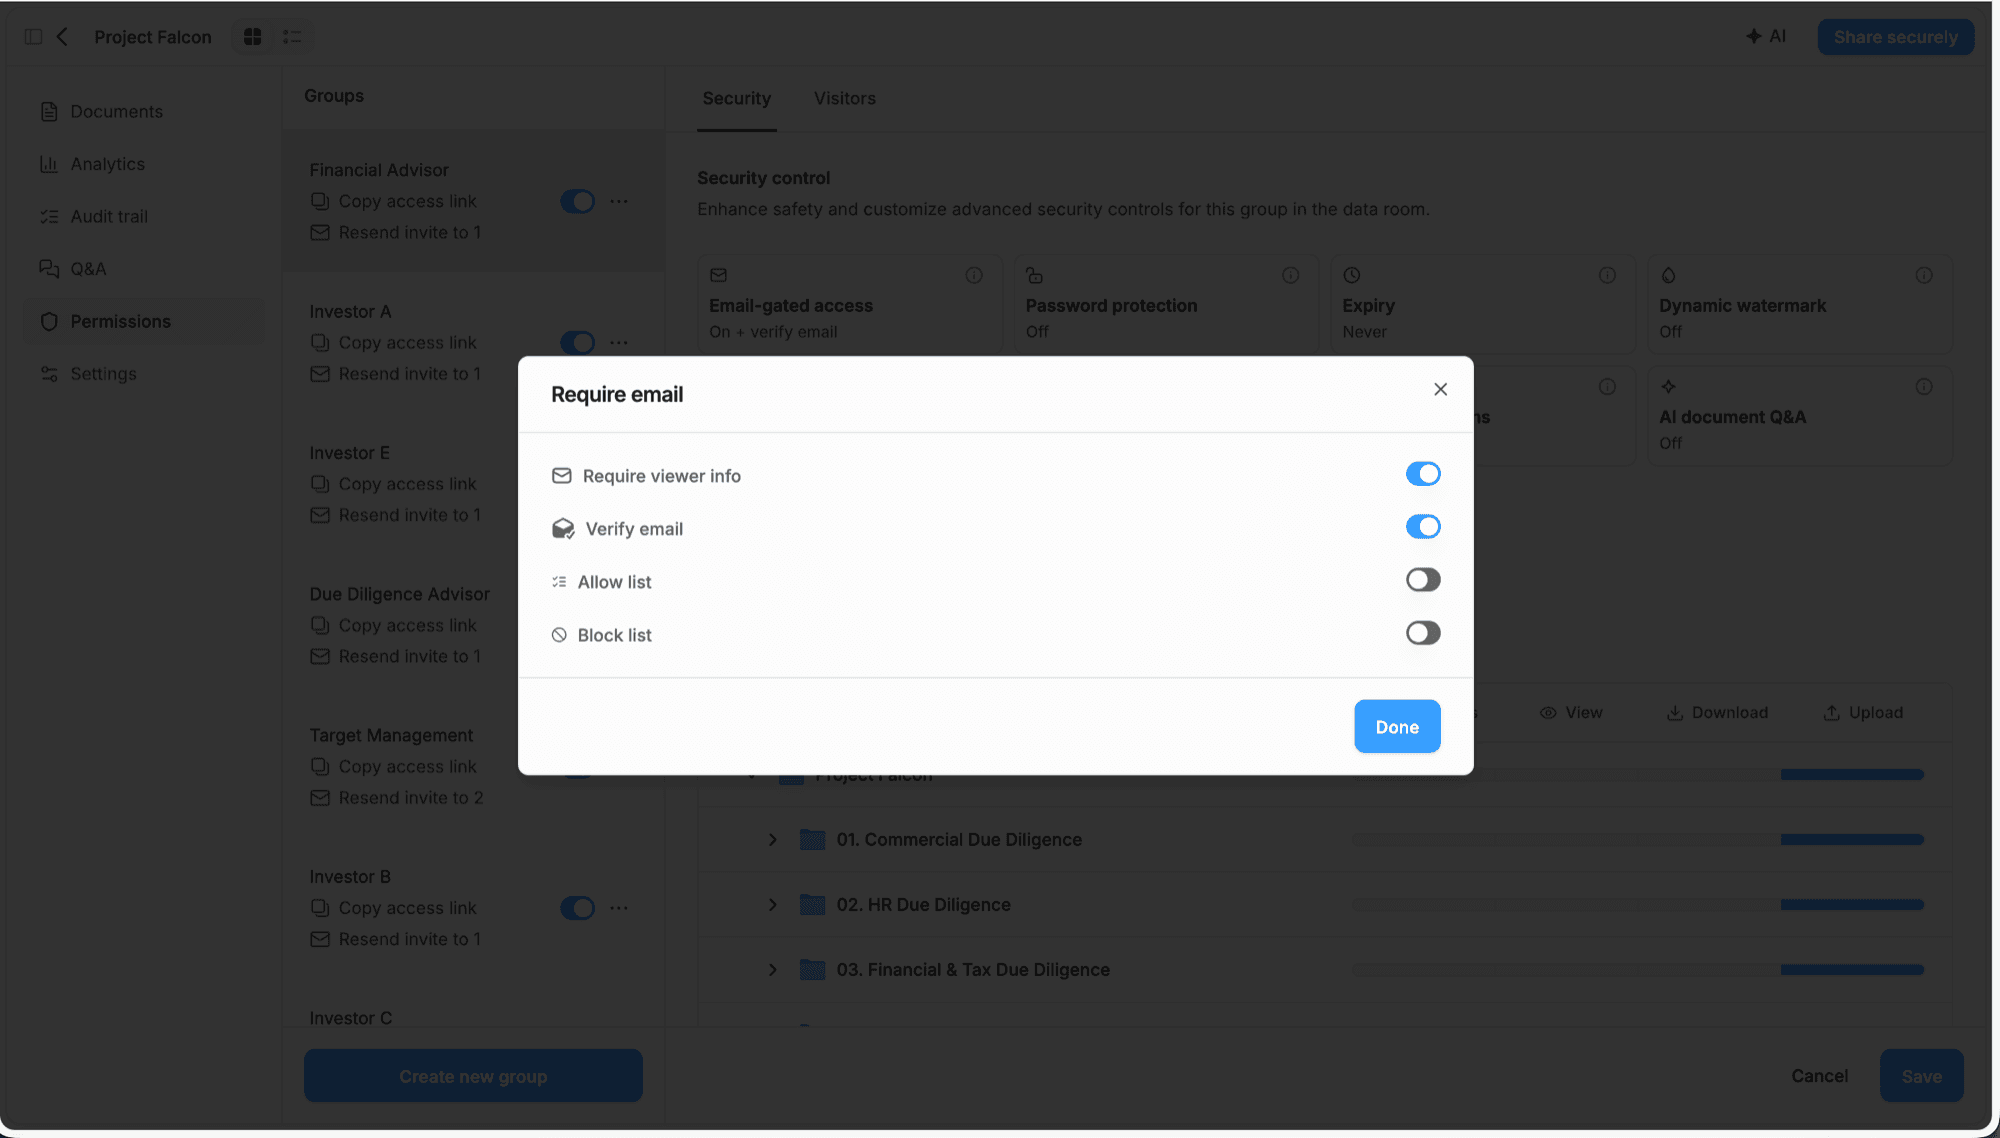Show info for Dynamic watermark
Screen dimensions: 2000x1138
pyautogui.click(x=1924, y=275)
